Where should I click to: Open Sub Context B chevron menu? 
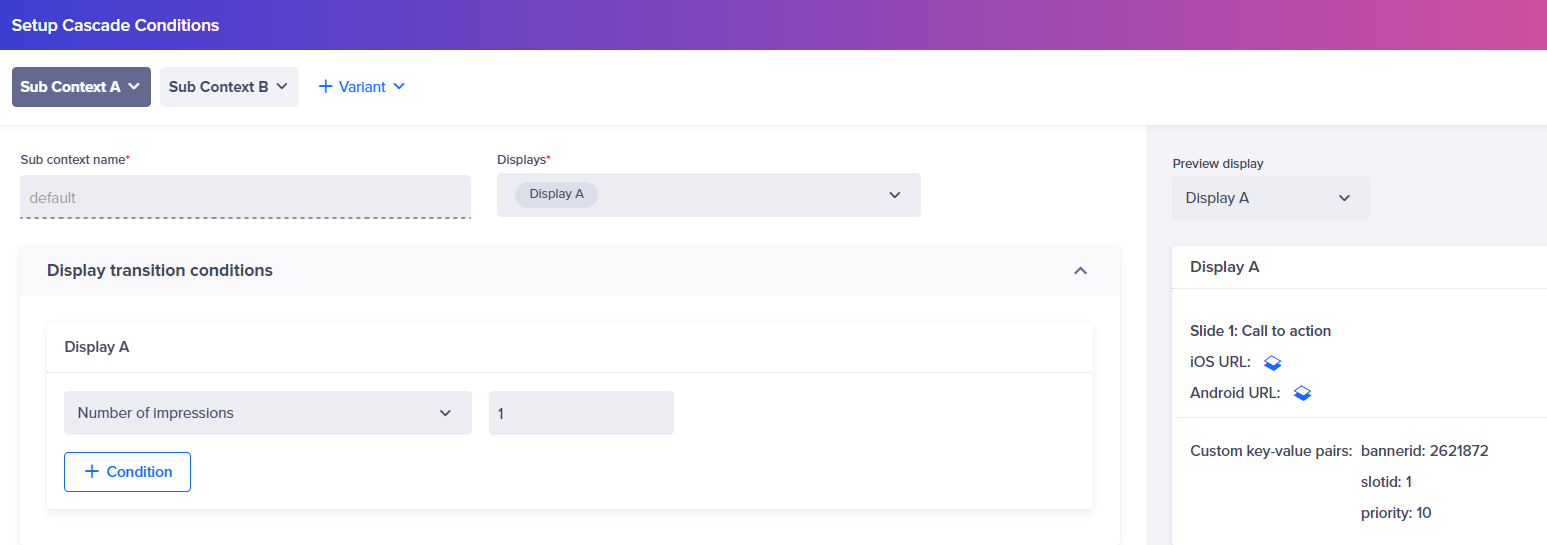[x=282, y=87]
